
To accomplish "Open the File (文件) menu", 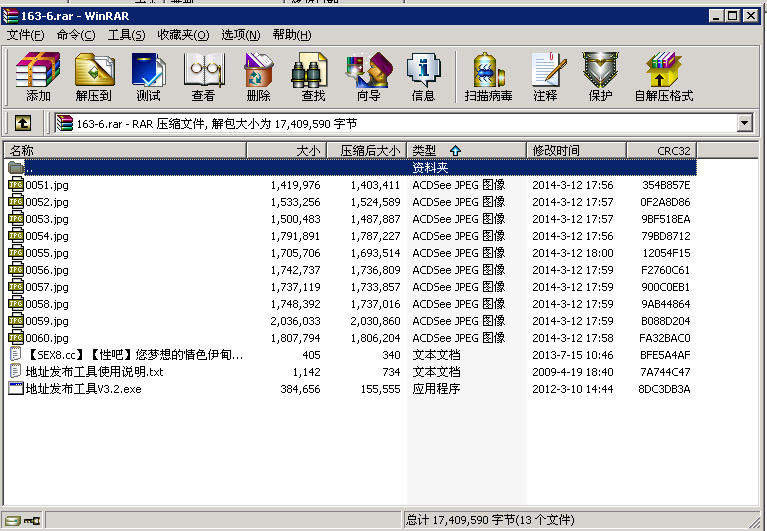I will 25,35.
